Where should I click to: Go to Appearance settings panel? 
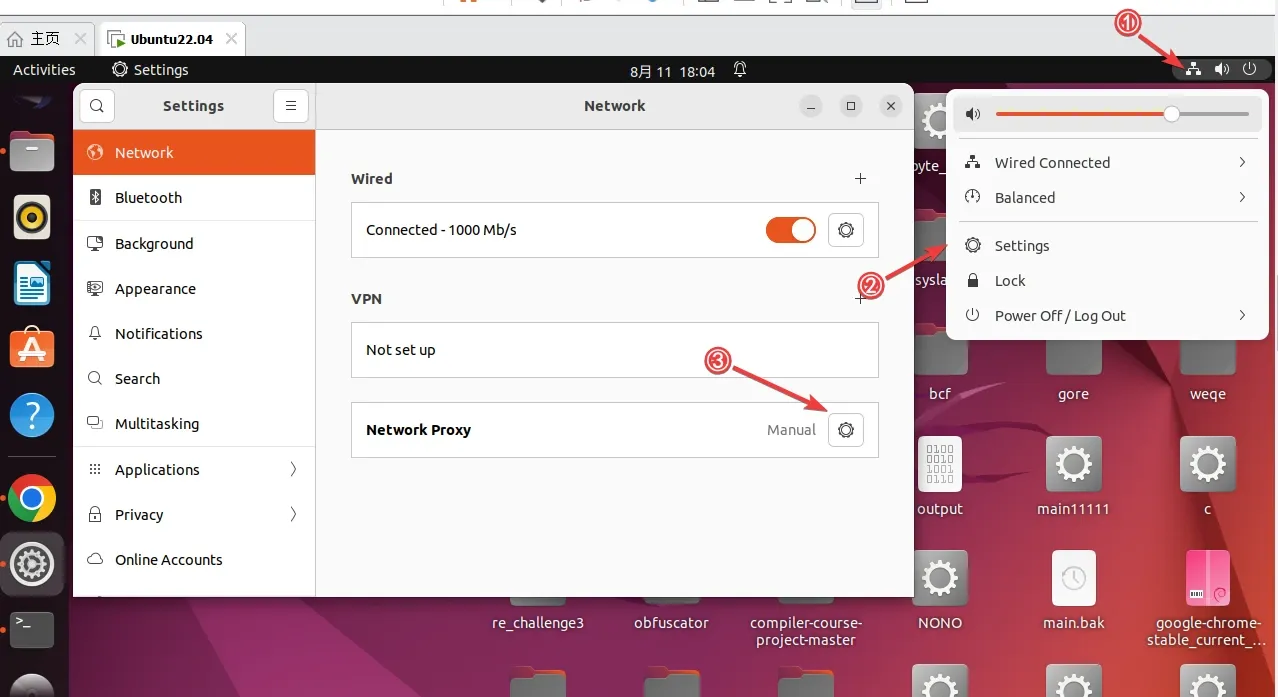(194, 289)
